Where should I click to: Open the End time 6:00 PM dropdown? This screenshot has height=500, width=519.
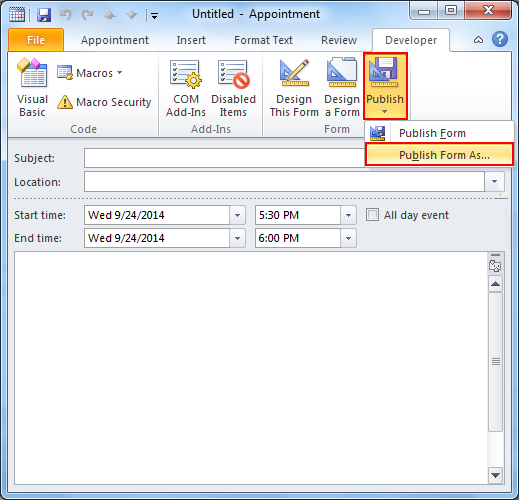point(348,238)
